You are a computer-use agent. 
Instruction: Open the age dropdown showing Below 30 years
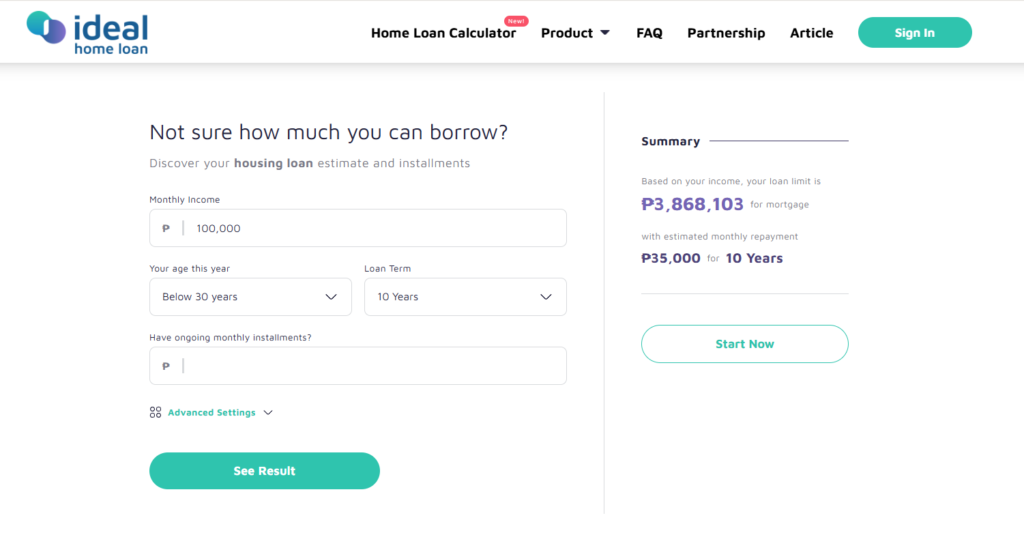click(250, 297)
